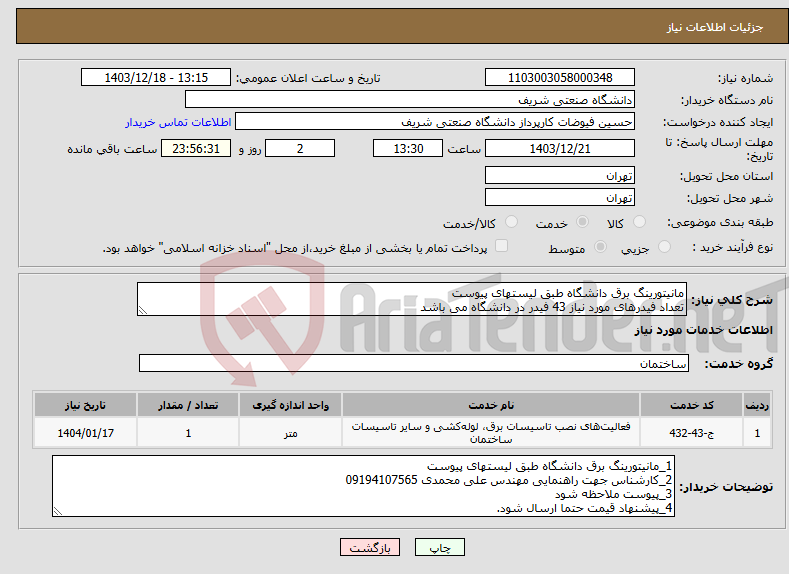Click the جزئیات اطلاعات نیاز header title
The image size is (789, 574).
point(715,27)
